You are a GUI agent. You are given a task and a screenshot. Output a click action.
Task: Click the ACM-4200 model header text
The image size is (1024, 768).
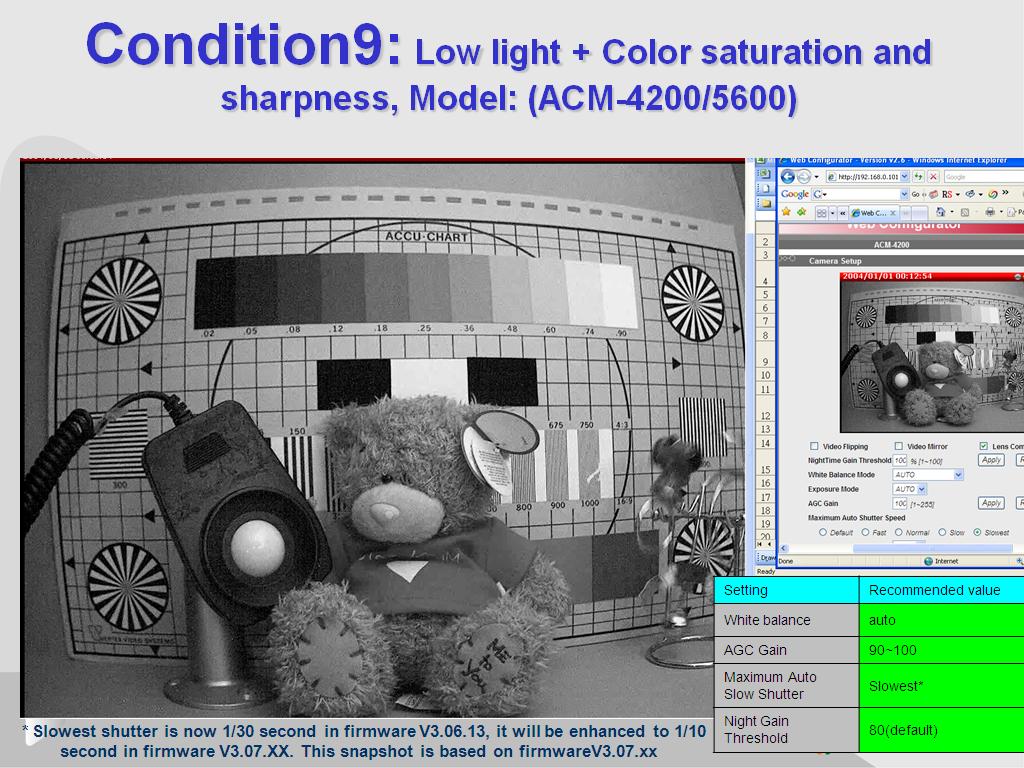coord(891,245)
